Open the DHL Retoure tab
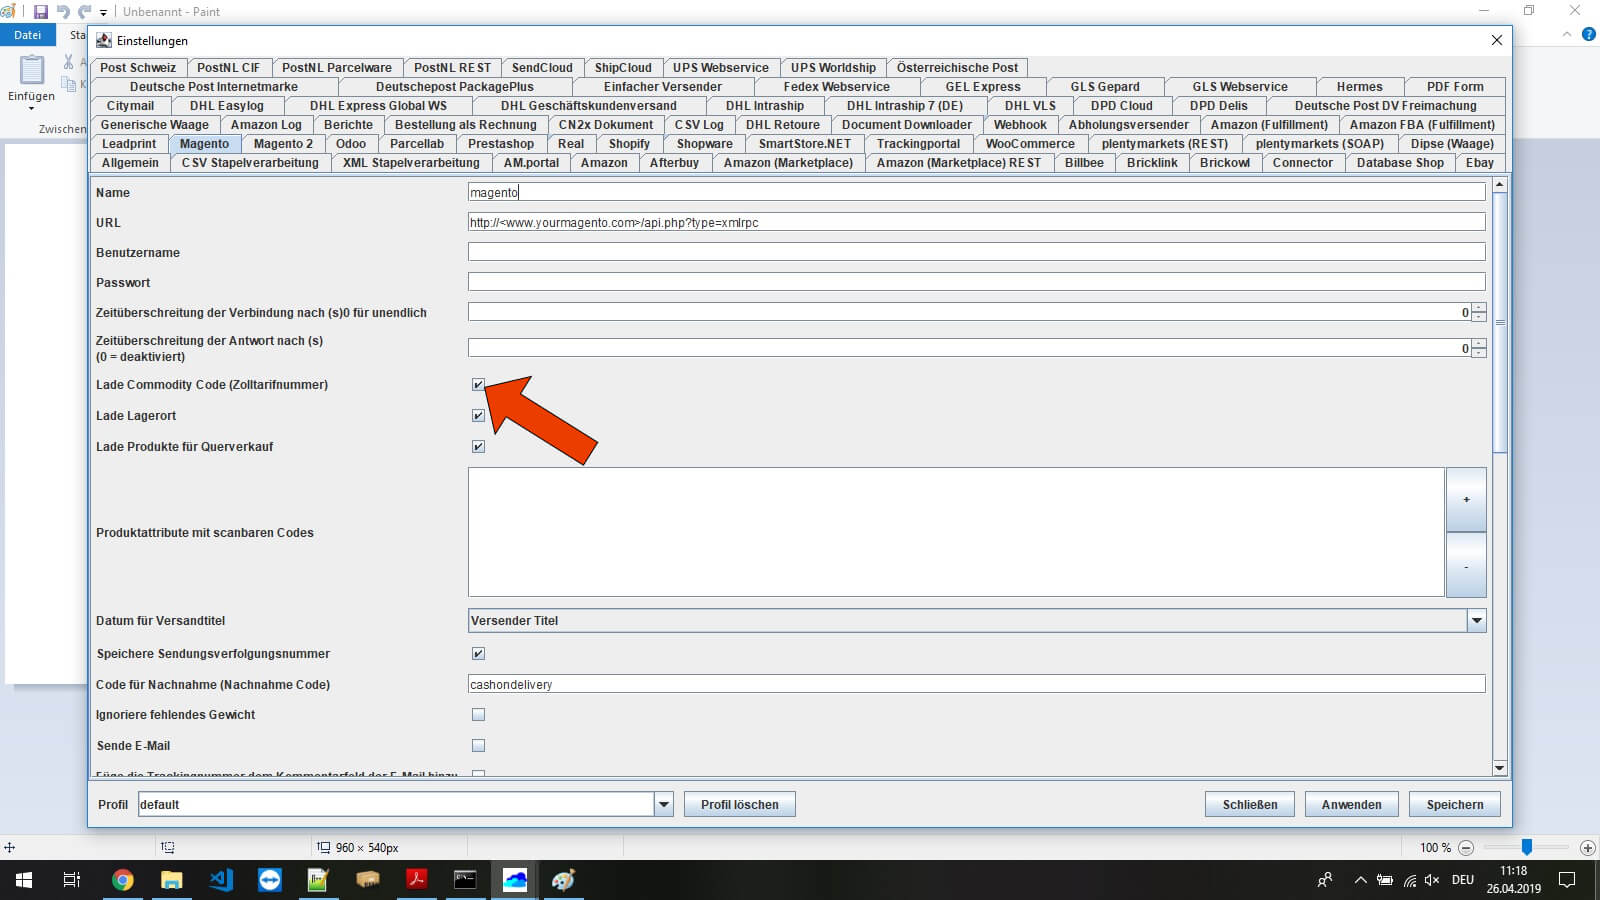Screen dimensions: 1600x900 click(782, 125)
